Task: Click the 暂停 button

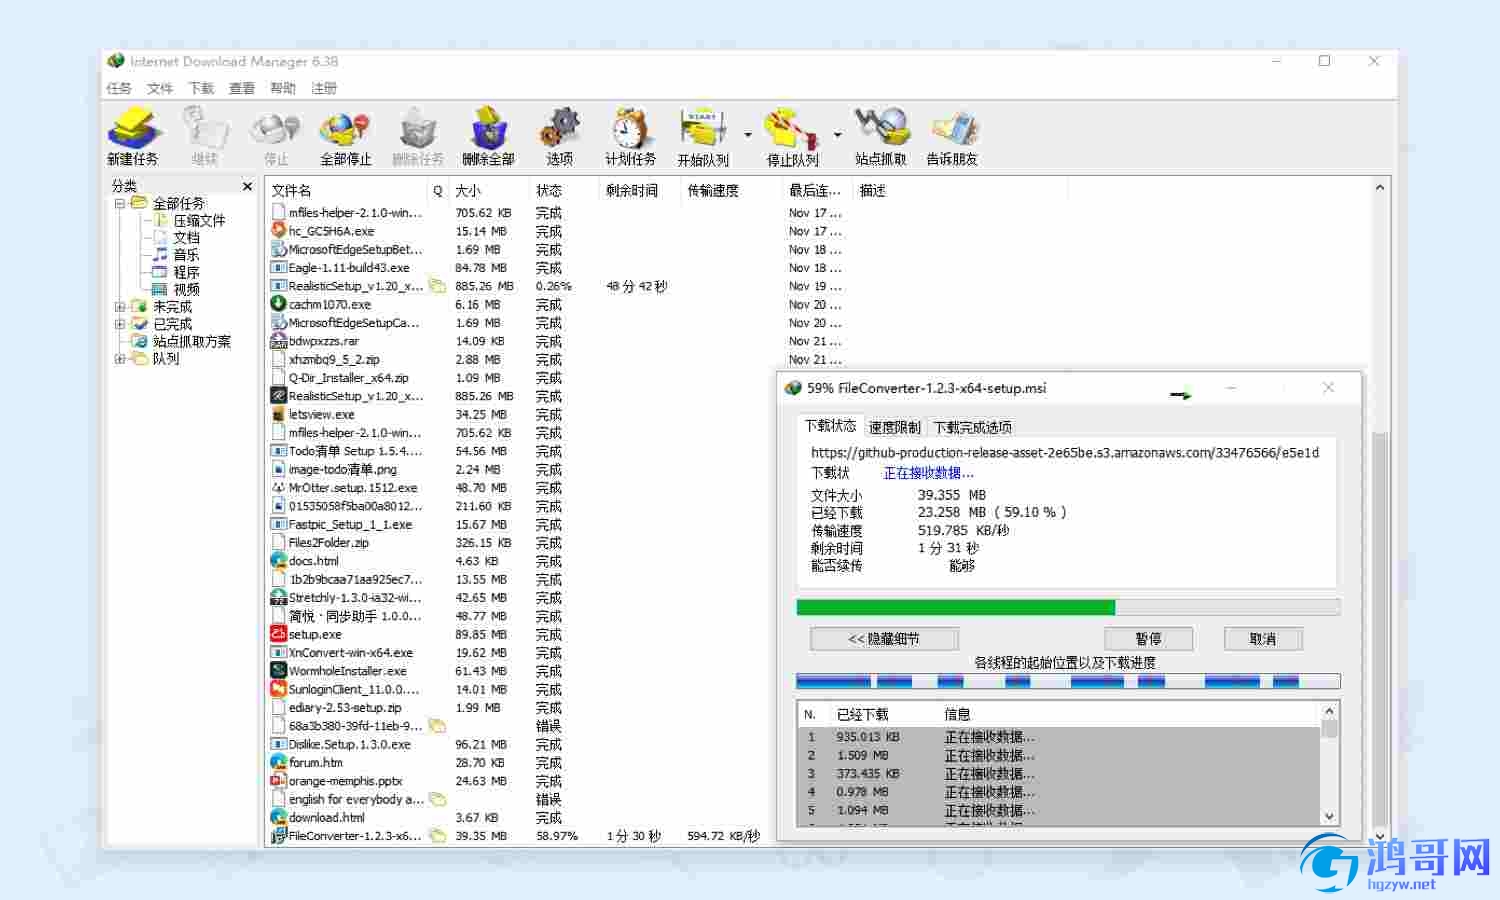Action: [1148, 638]
